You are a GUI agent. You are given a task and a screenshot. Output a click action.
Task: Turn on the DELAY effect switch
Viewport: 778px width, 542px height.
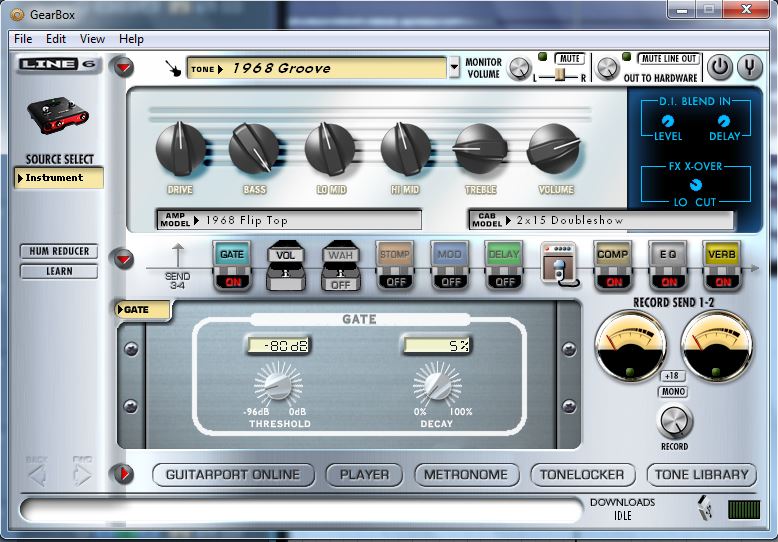click(x=505, y=282)
